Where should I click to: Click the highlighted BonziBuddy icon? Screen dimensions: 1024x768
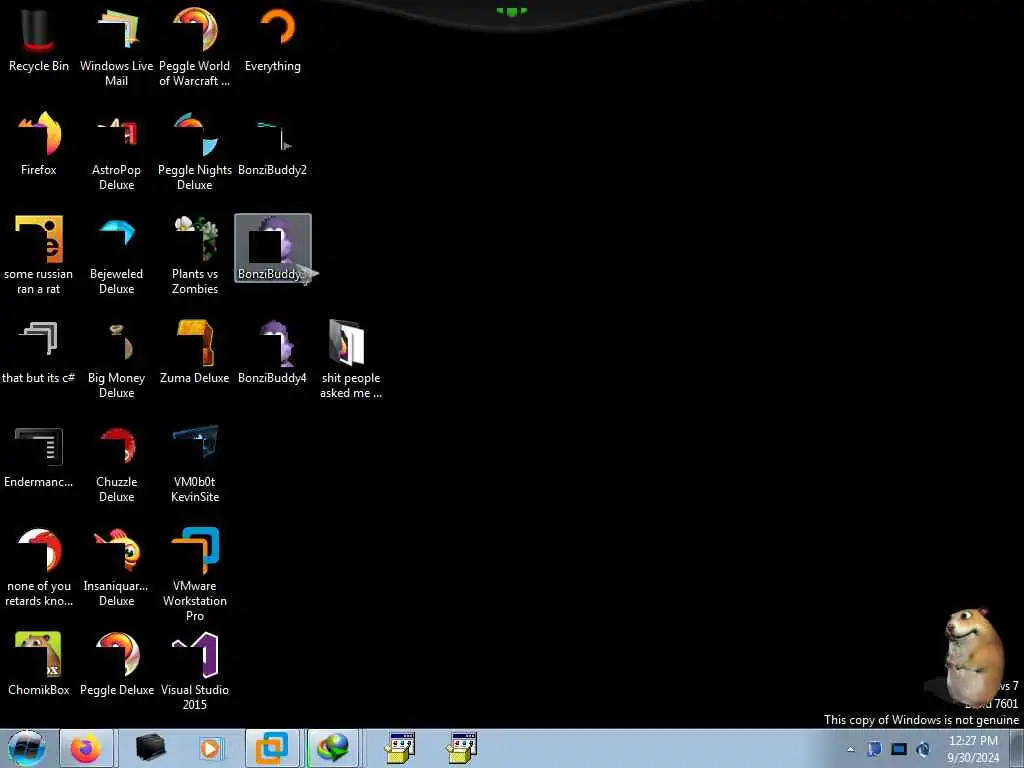click(x=273, y=248)
